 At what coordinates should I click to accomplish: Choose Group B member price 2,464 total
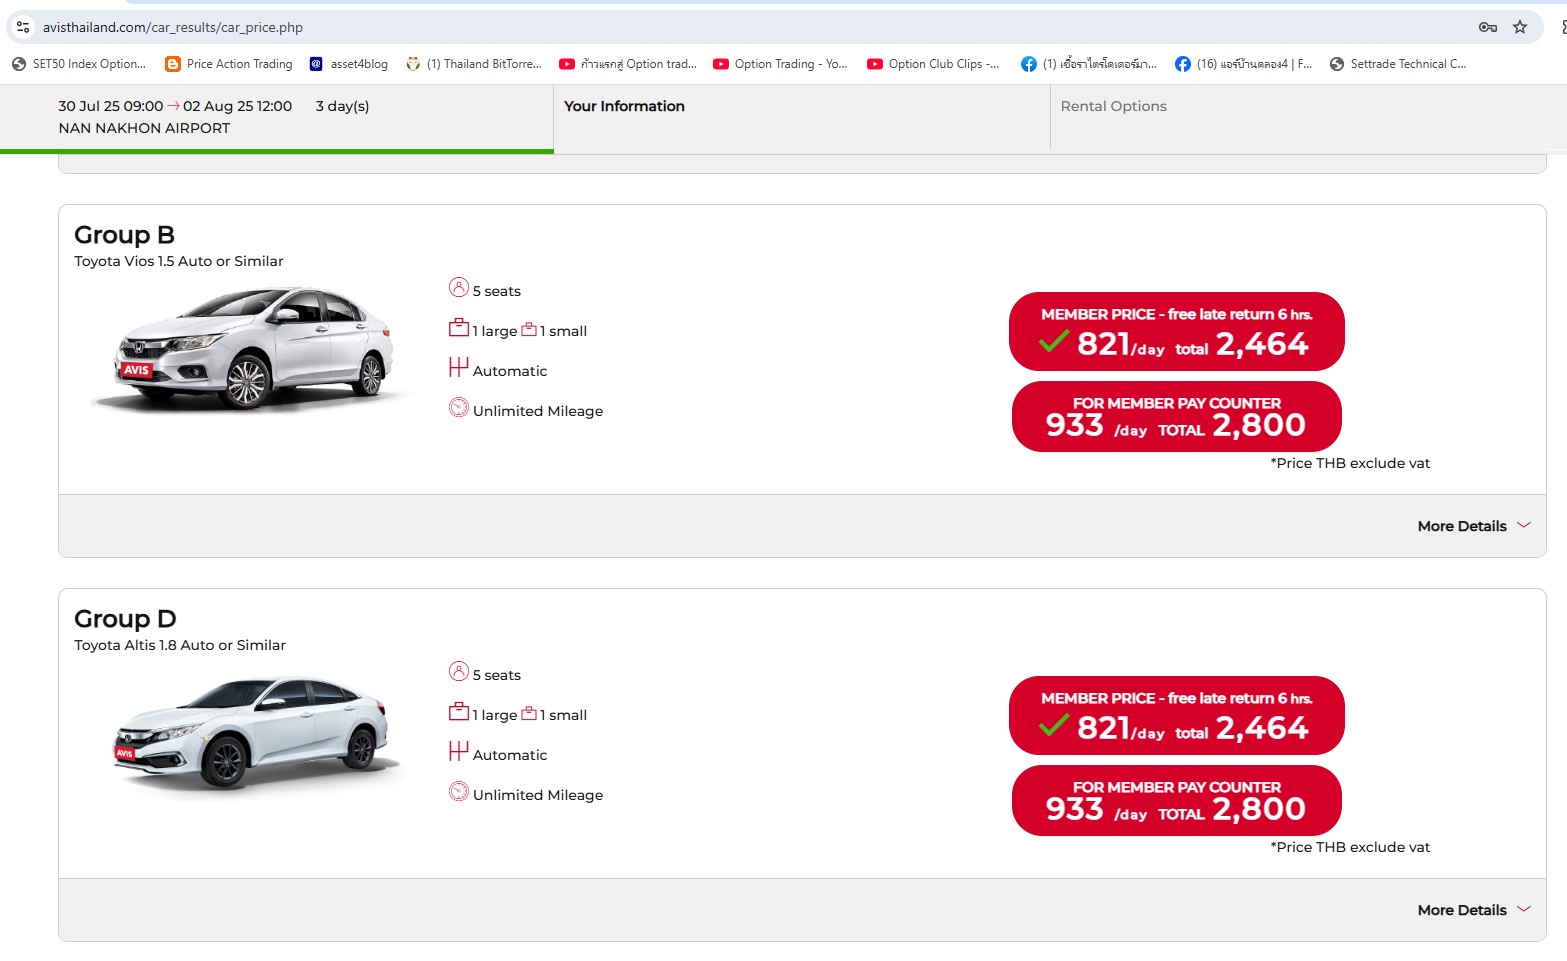coord(1176,331)
